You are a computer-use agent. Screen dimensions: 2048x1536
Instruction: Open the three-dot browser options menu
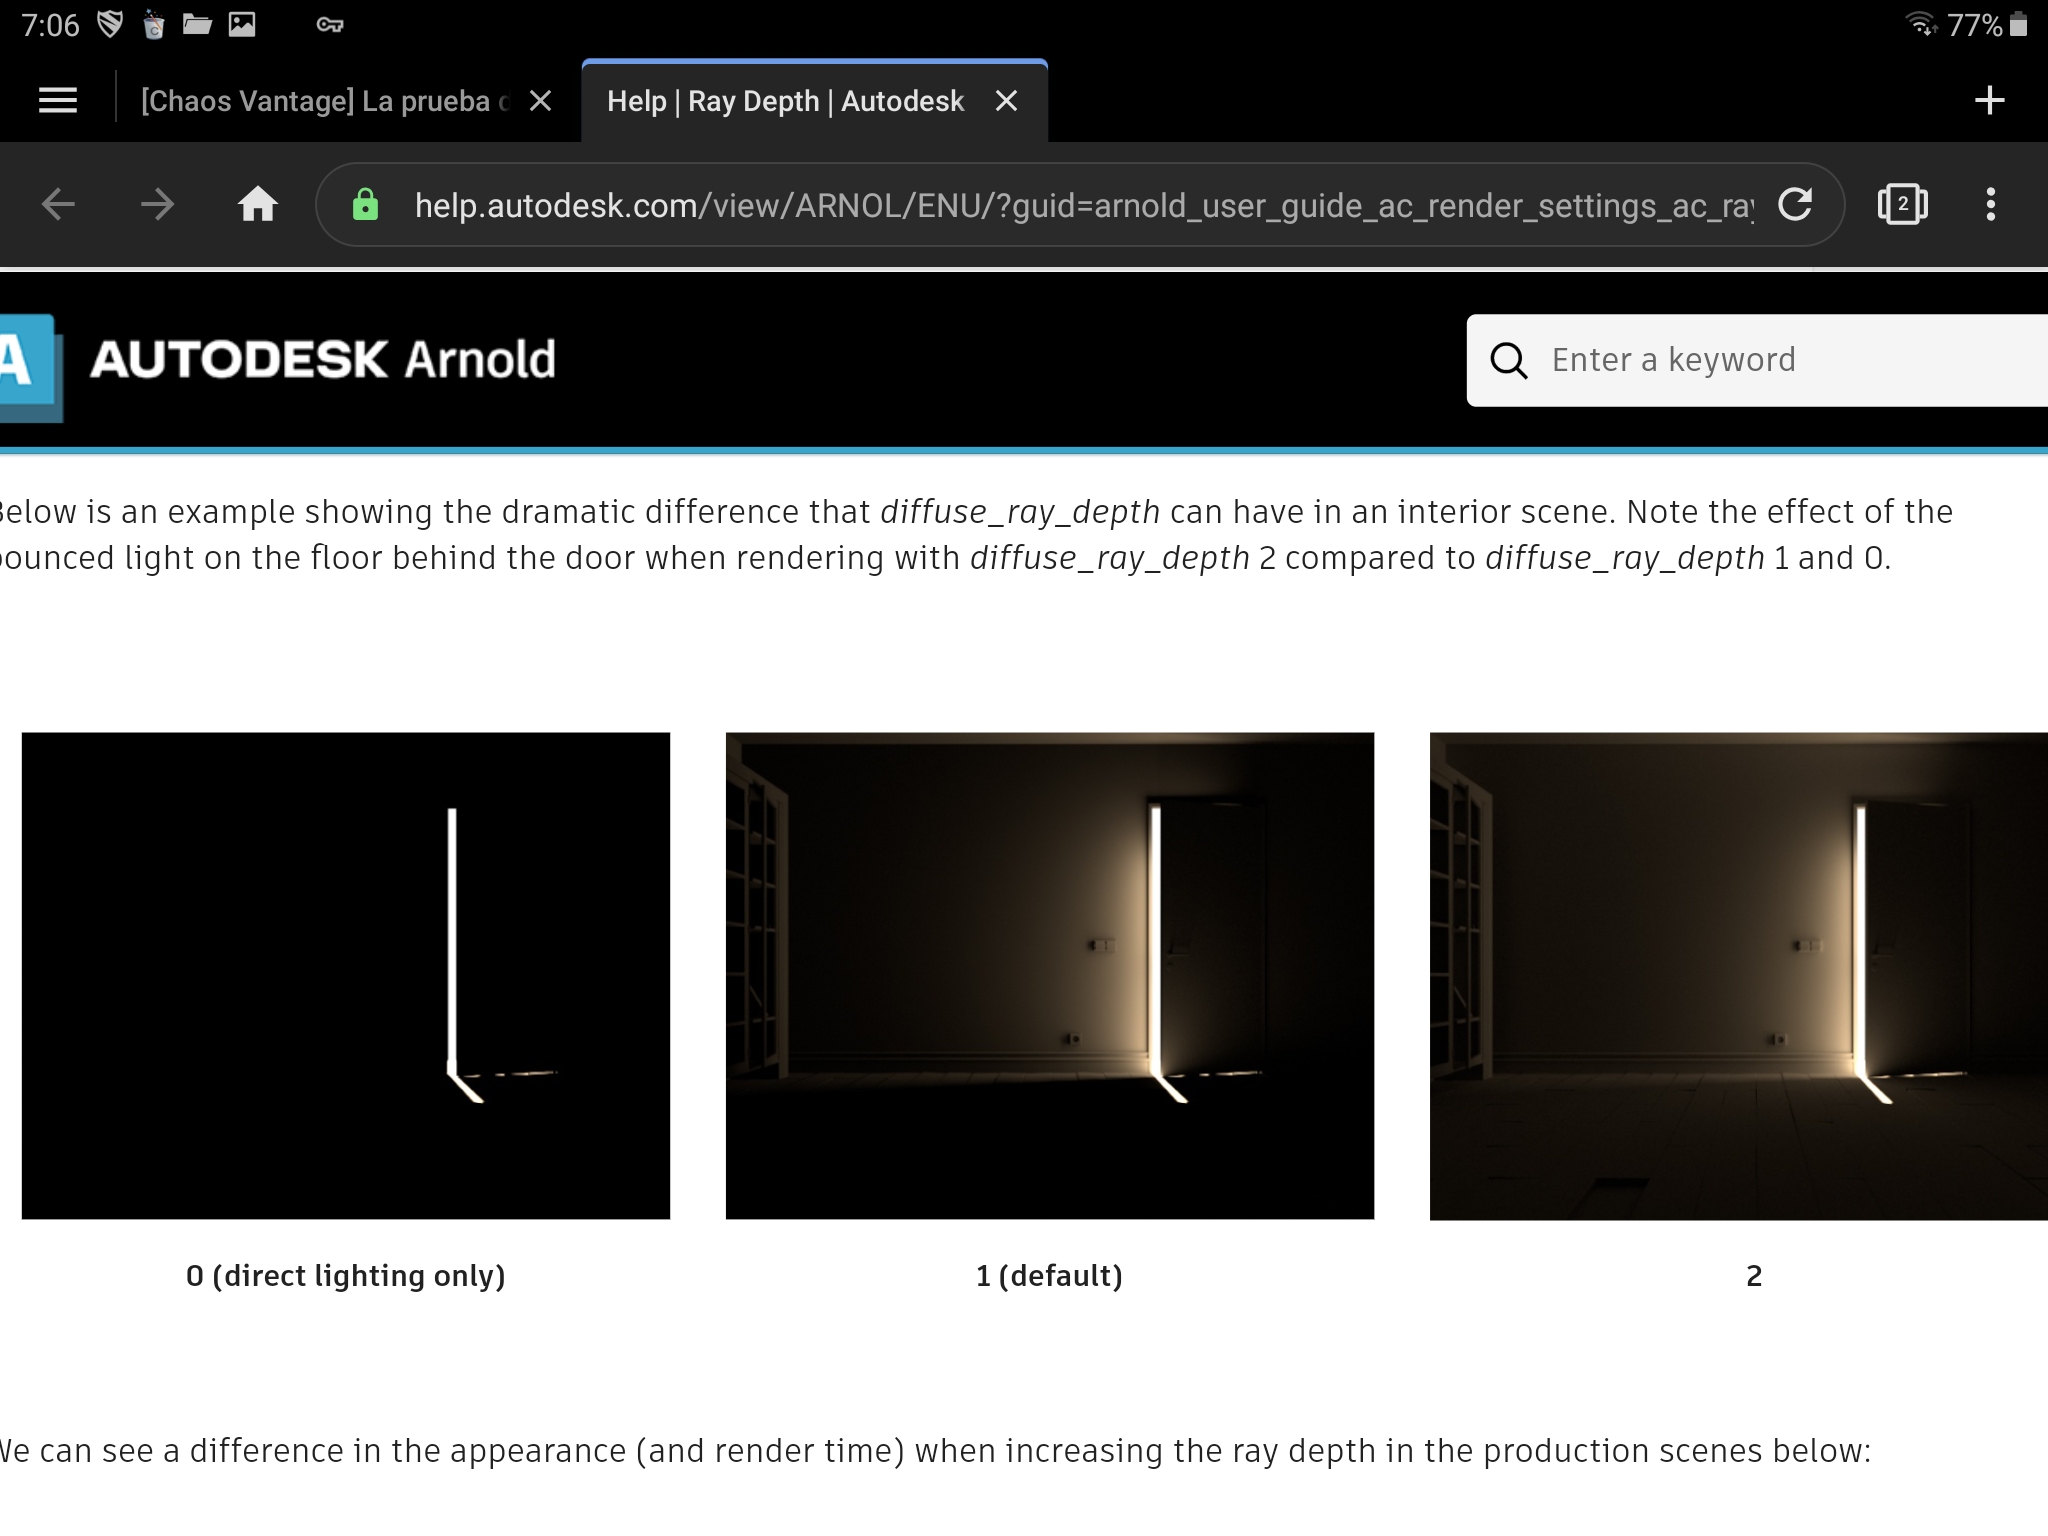point(1991,205)
